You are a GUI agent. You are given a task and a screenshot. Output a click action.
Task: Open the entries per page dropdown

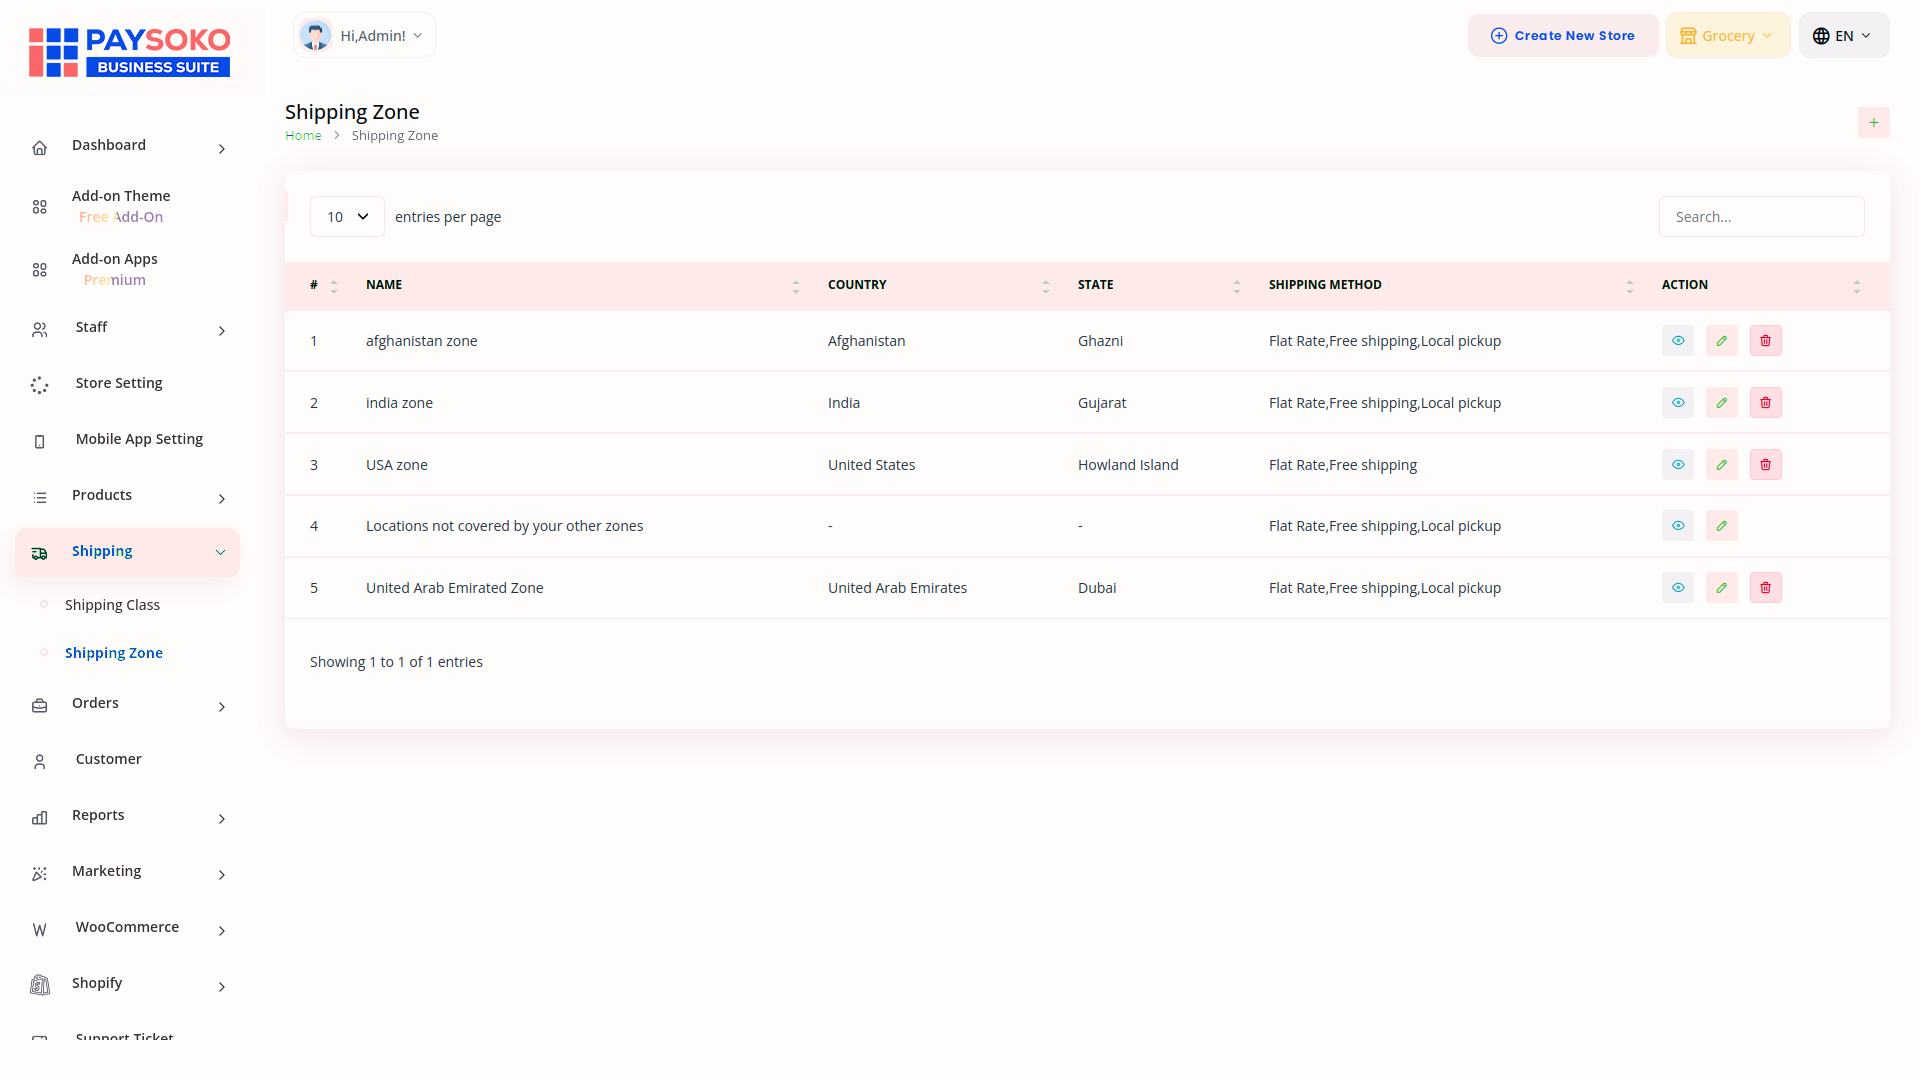(347, 217)
